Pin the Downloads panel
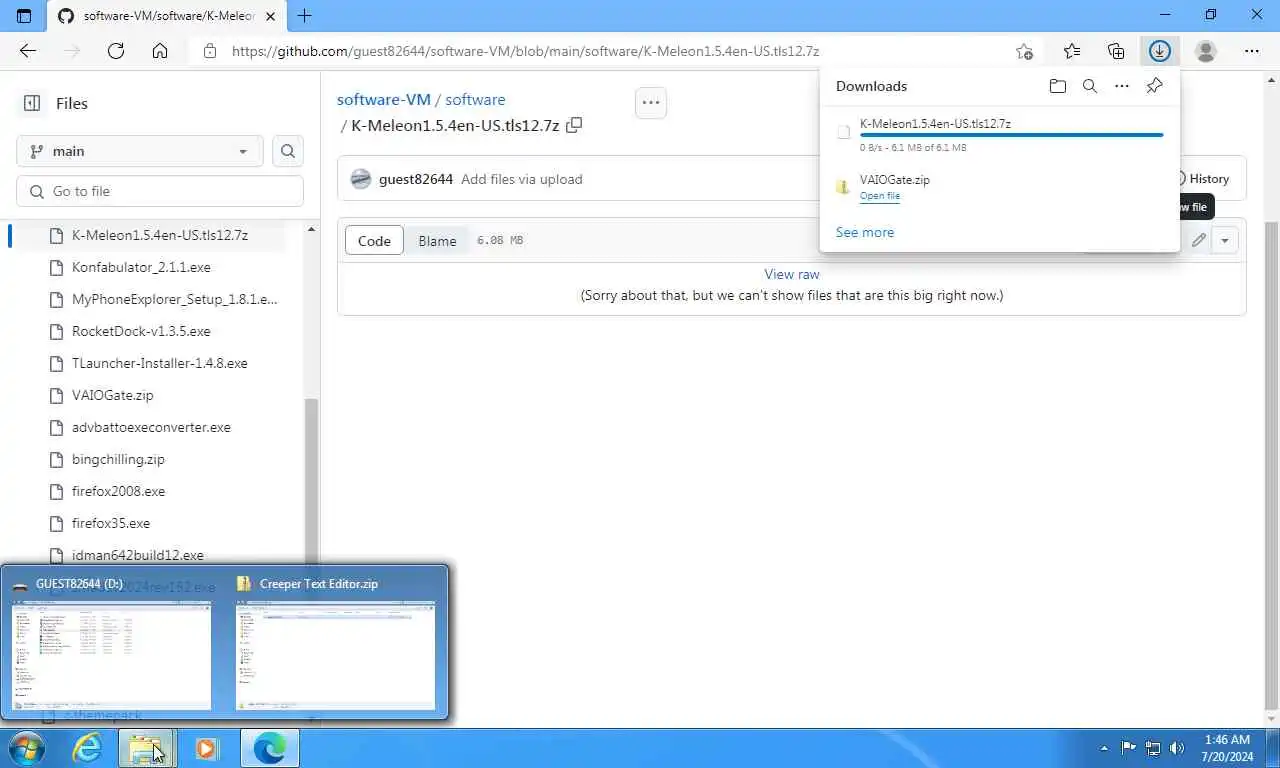The width and height of the screenshot is (1280, 768). [1154, 86]
